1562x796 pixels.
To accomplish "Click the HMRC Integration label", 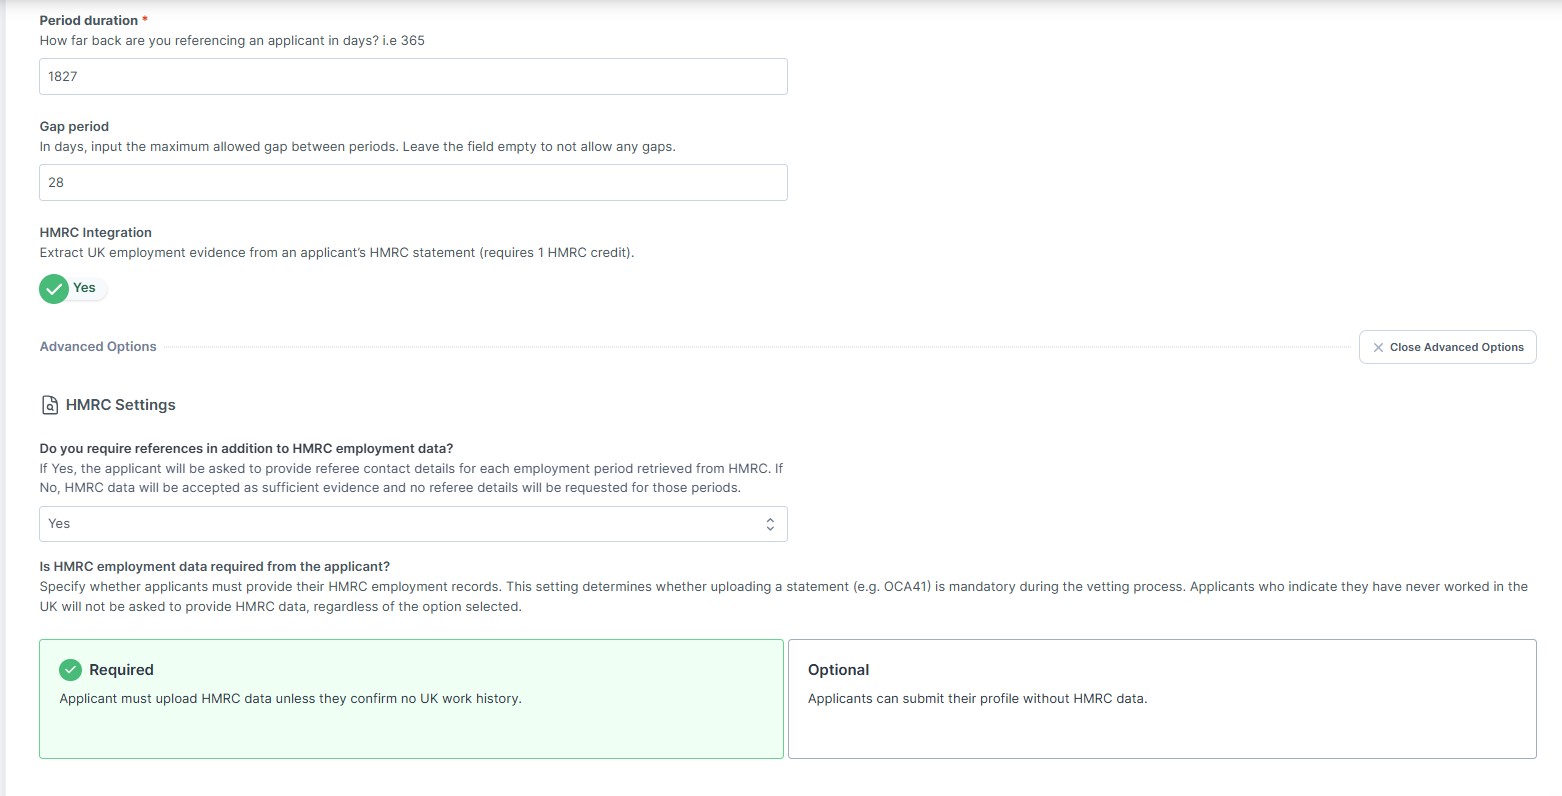I will click(x=96, y=233).
